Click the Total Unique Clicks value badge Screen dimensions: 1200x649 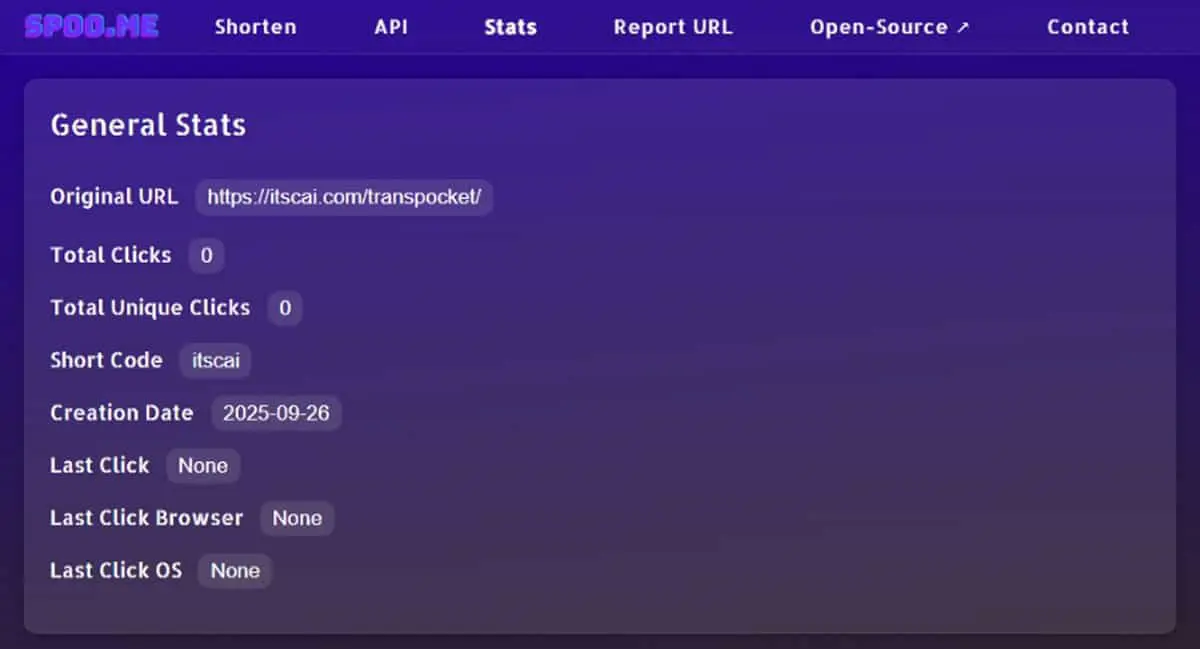[285, 308]
